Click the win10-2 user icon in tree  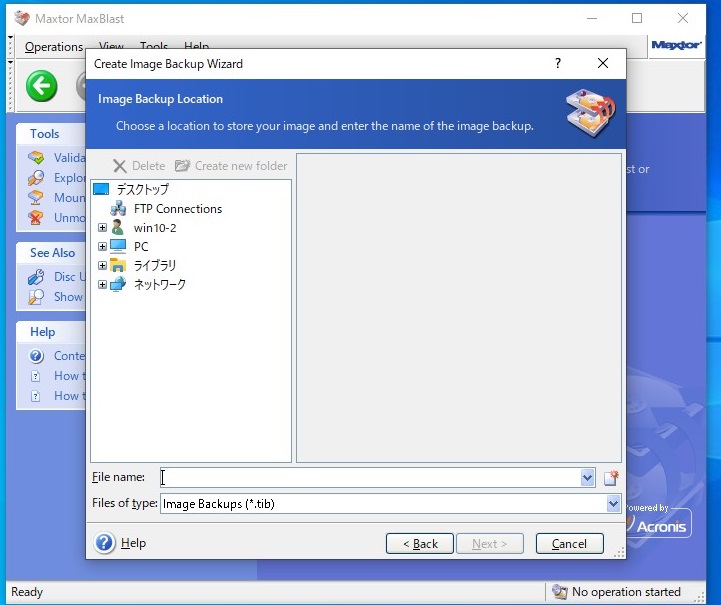[118, 228]
